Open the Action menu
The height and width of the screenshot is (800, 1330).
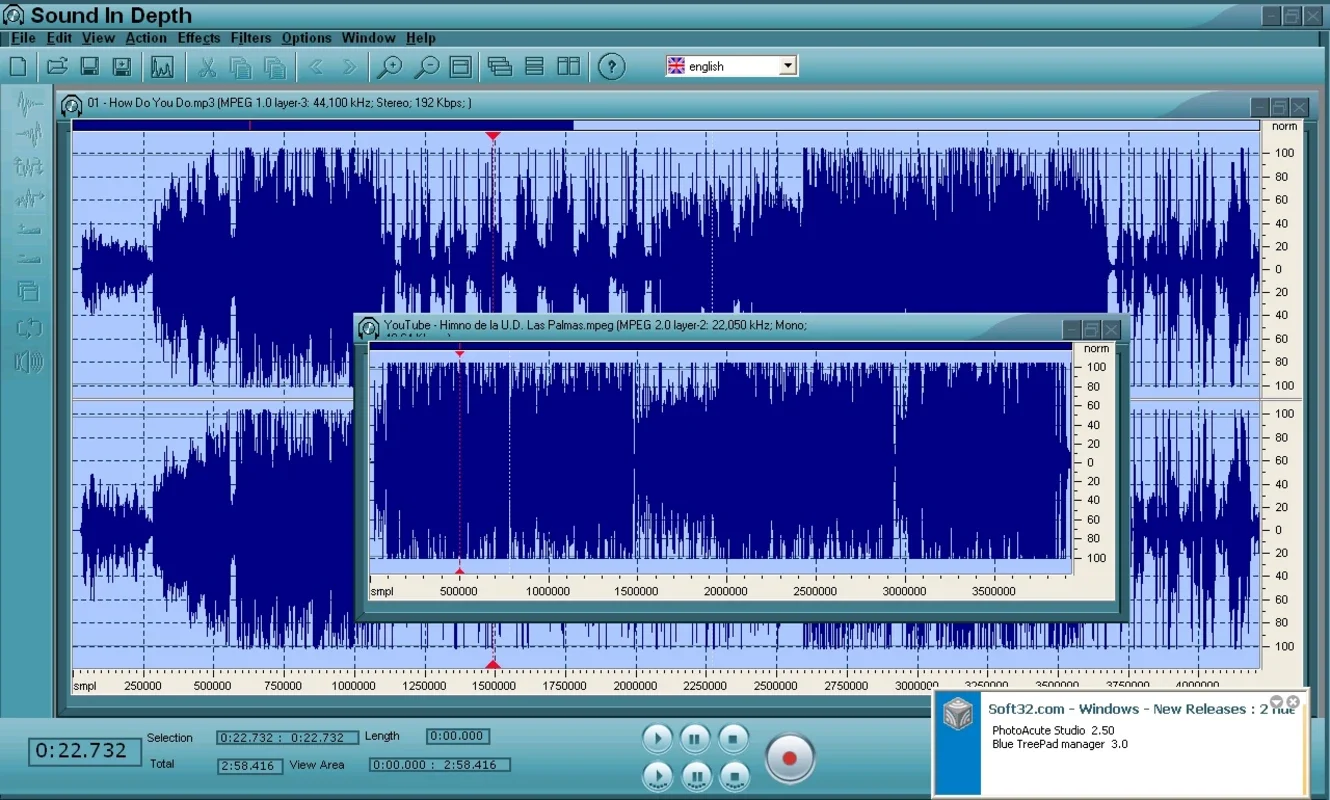(x=146, y=38)
